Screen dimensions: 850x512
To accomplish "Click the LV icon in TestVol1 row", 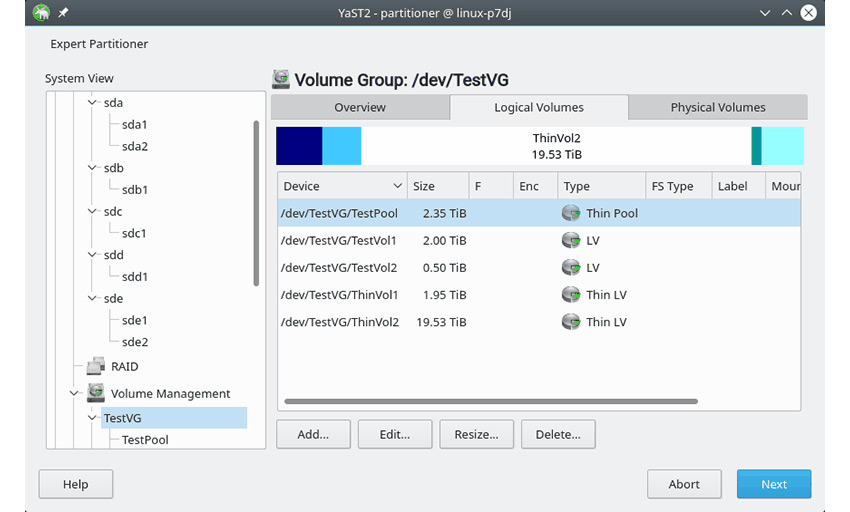I will pos(571,241).
